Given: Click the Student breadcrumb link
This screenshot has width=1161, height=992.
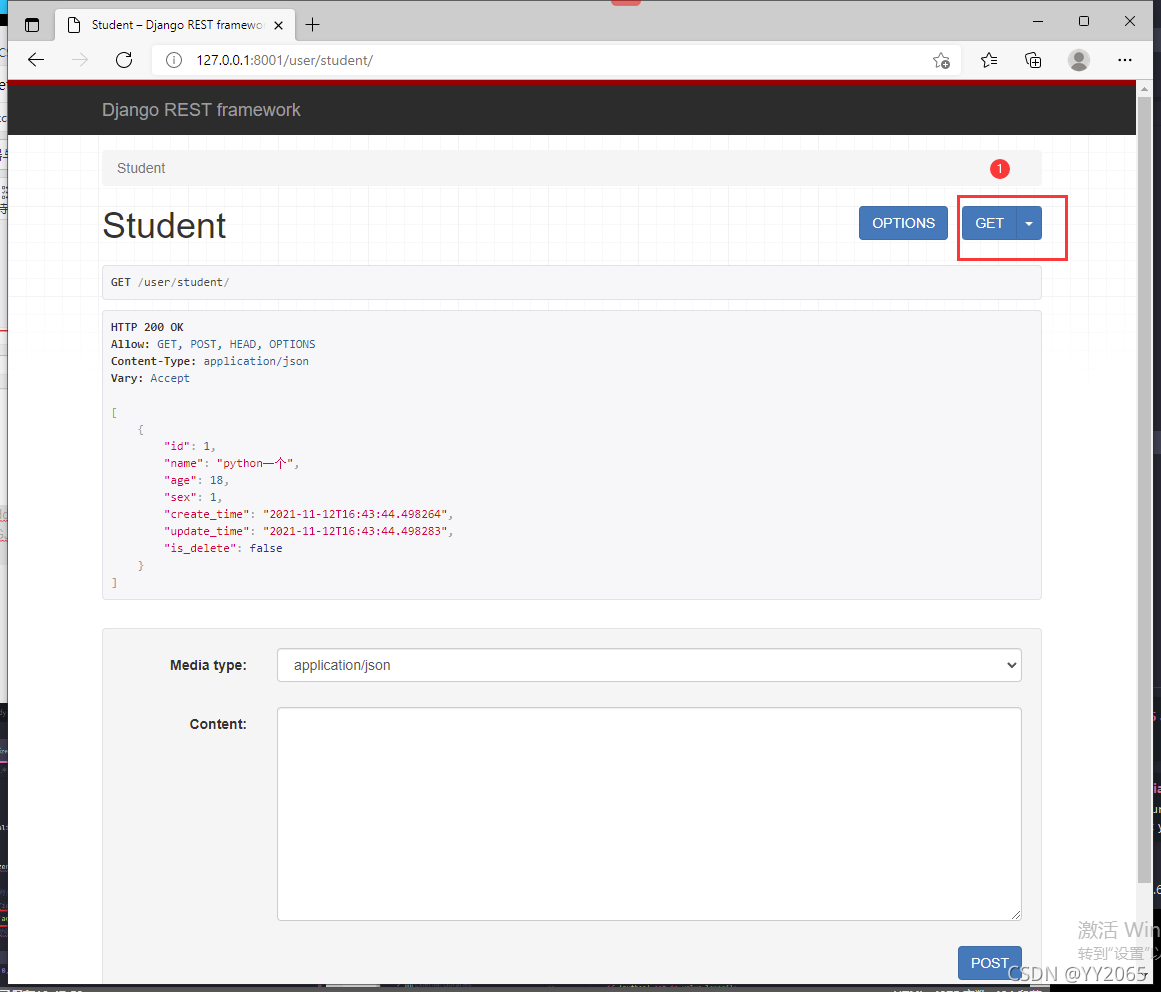Looking at the screenshot, I should coord(141,169).
